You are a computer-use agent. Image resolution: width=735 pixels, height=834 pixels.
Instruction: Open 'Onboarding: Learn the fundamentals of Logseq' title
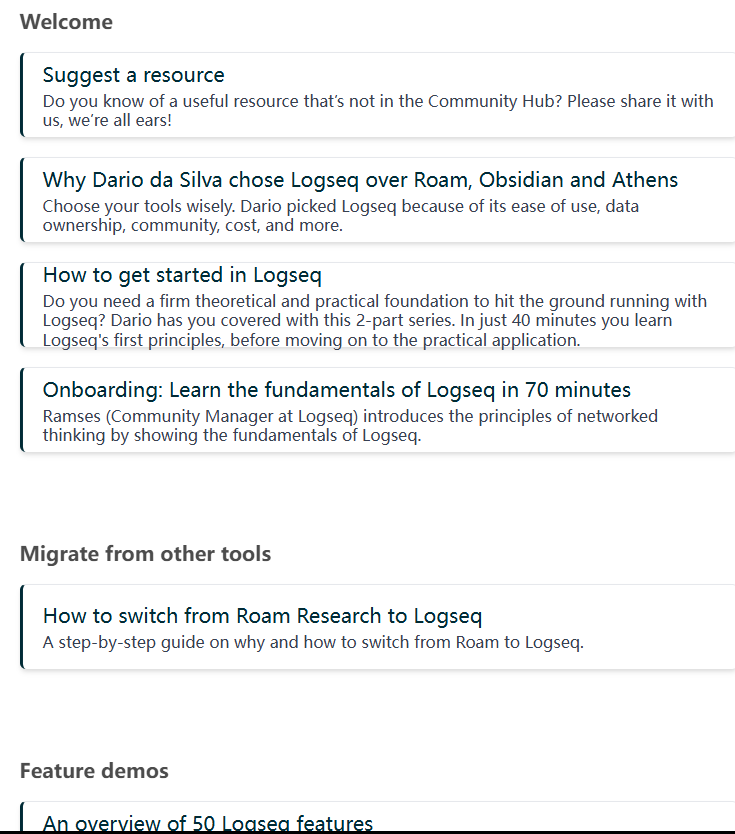336,390
